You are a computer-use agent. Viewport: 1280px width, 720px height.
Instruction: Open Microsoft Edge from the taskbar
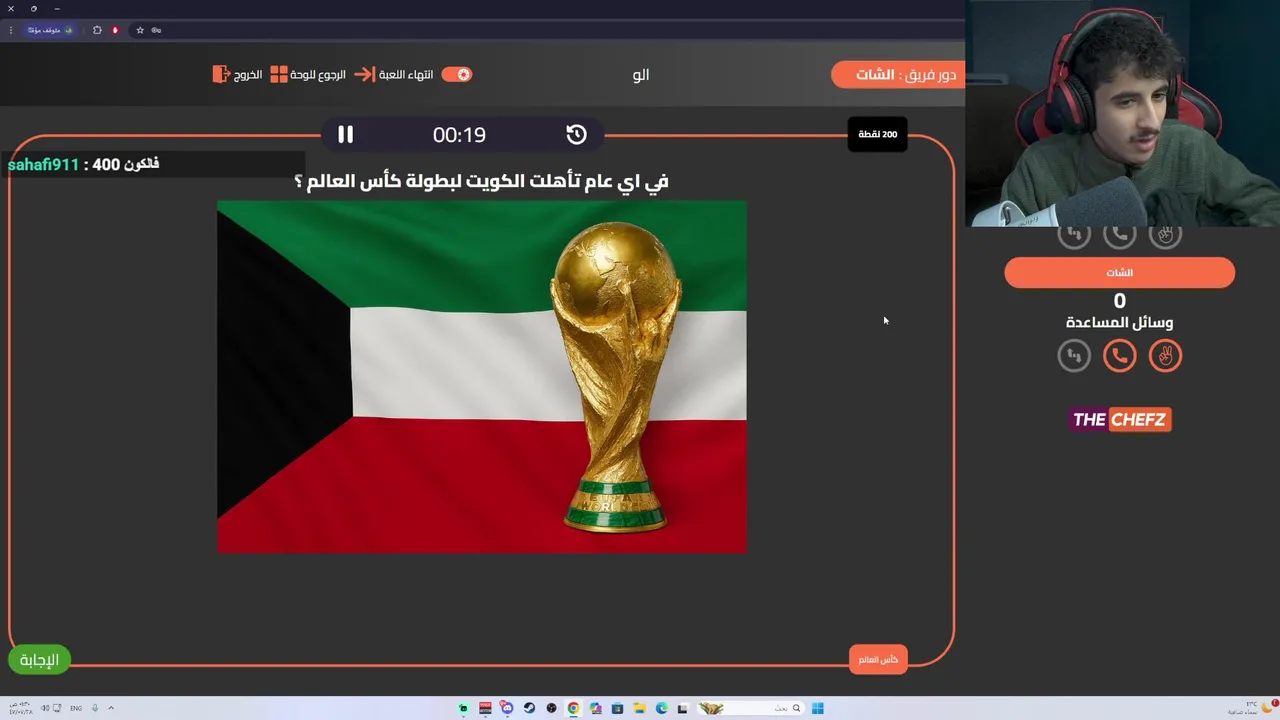click(x=661, y=708)
